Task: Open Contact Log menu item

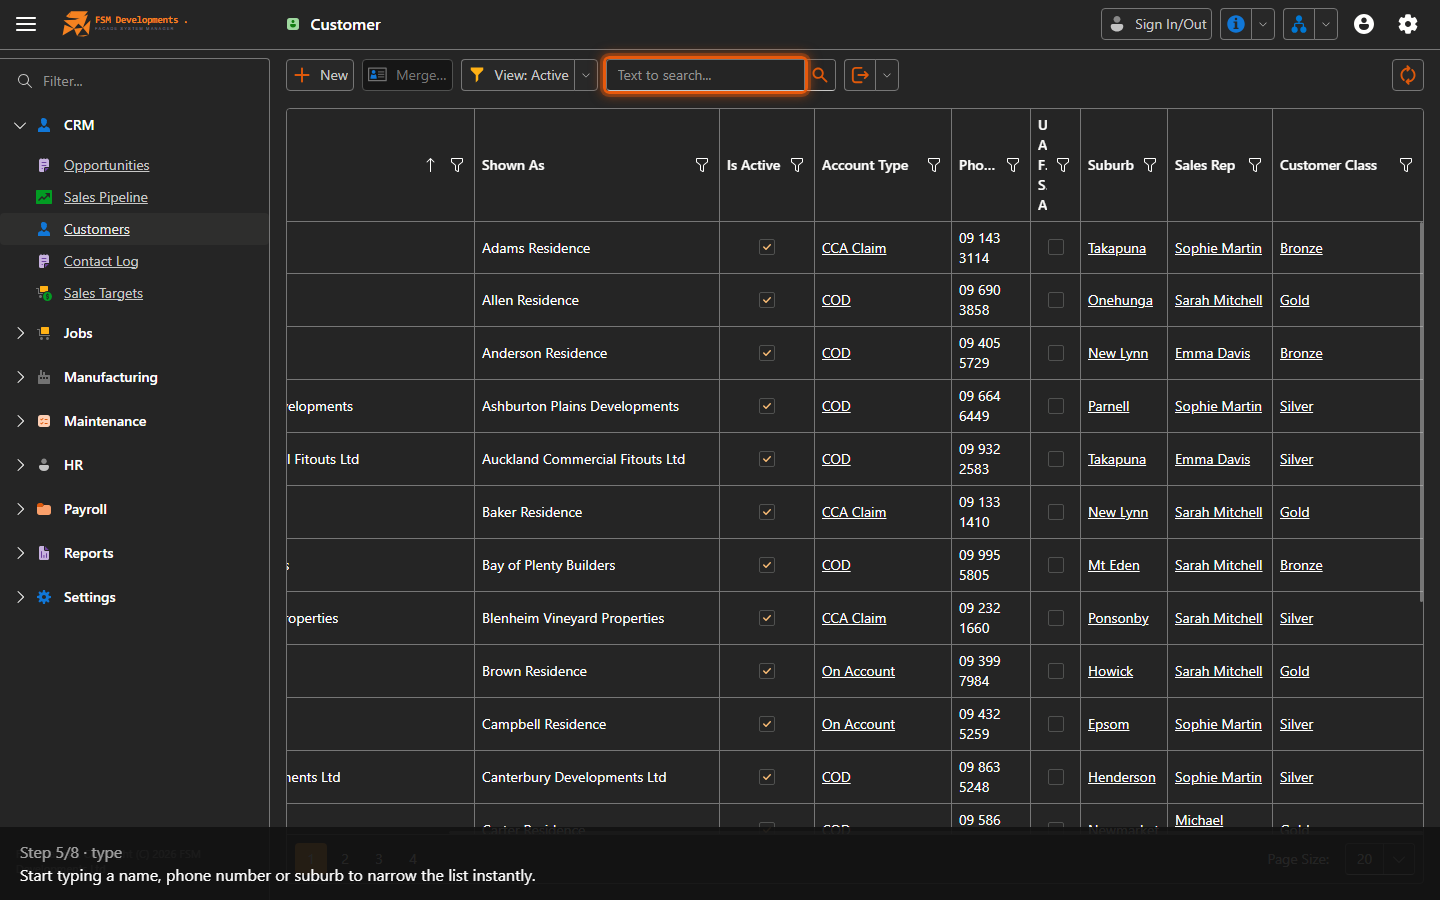Action: (x=101, y=261)
